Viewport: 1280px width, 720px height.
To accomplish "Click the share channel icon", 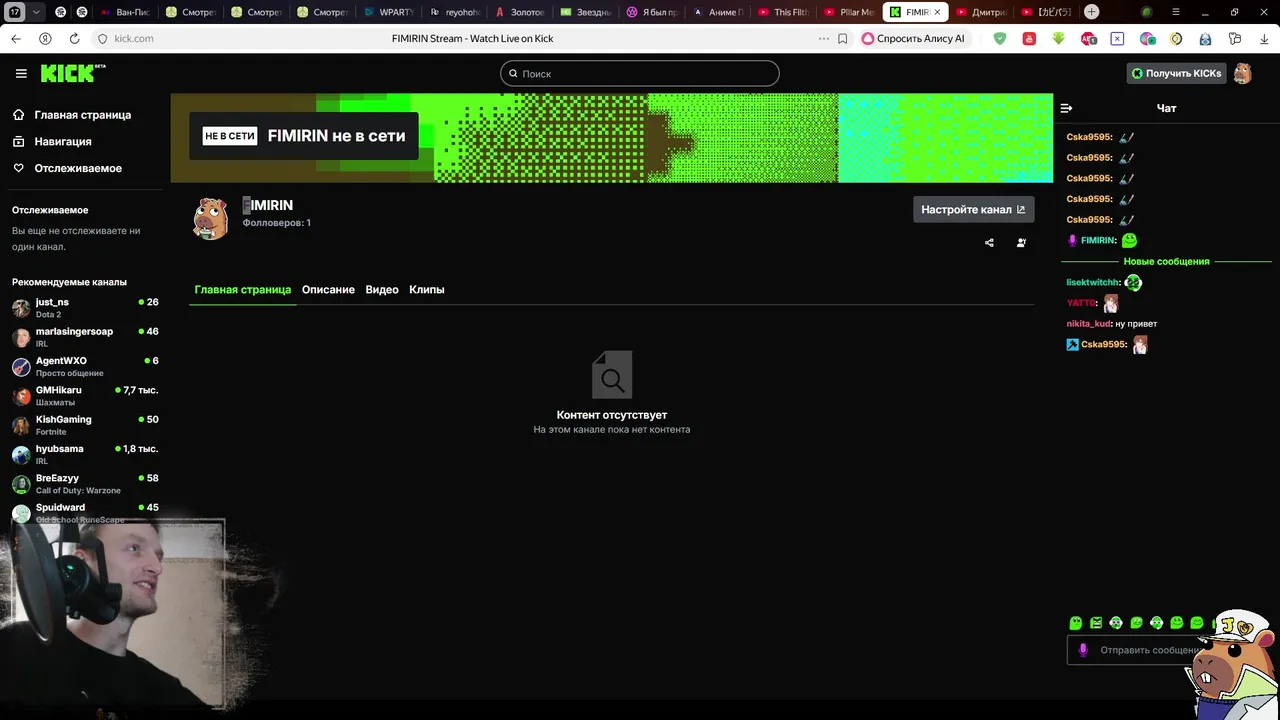I will pyautogui.click(x=989, y=242).
